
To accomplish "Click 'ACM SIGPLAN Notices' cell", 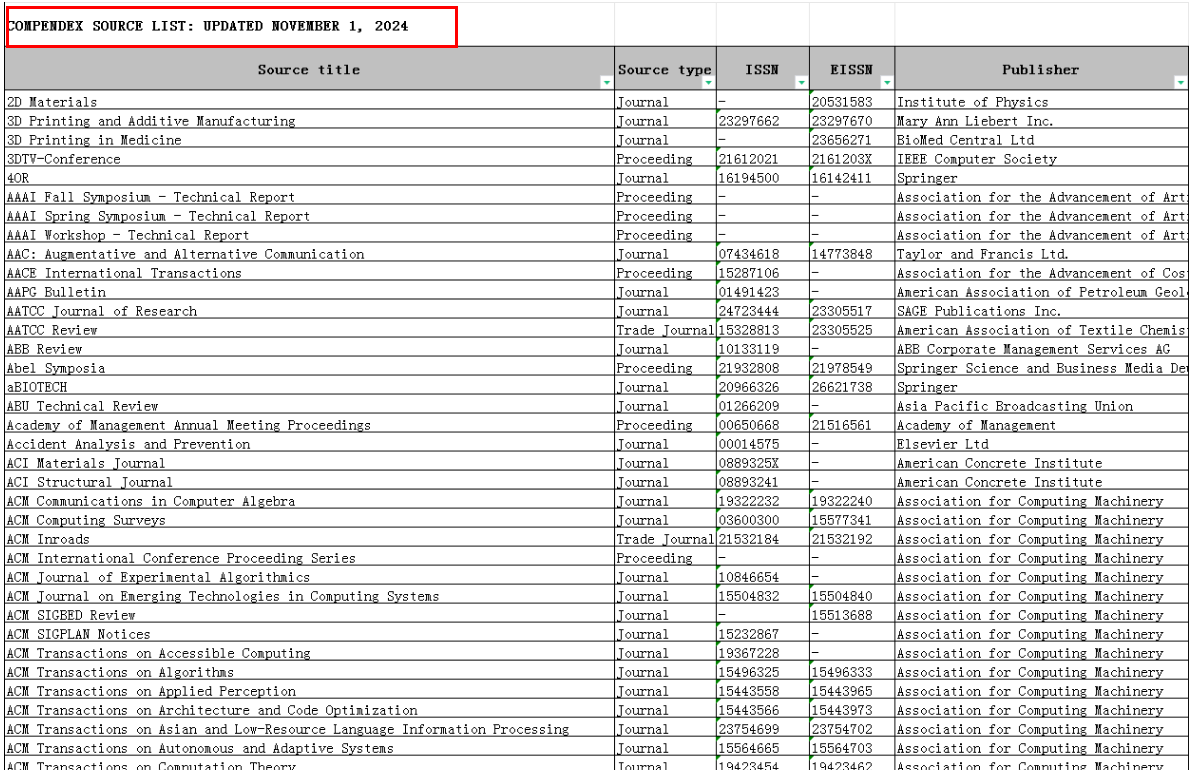I will coord(310,634).
